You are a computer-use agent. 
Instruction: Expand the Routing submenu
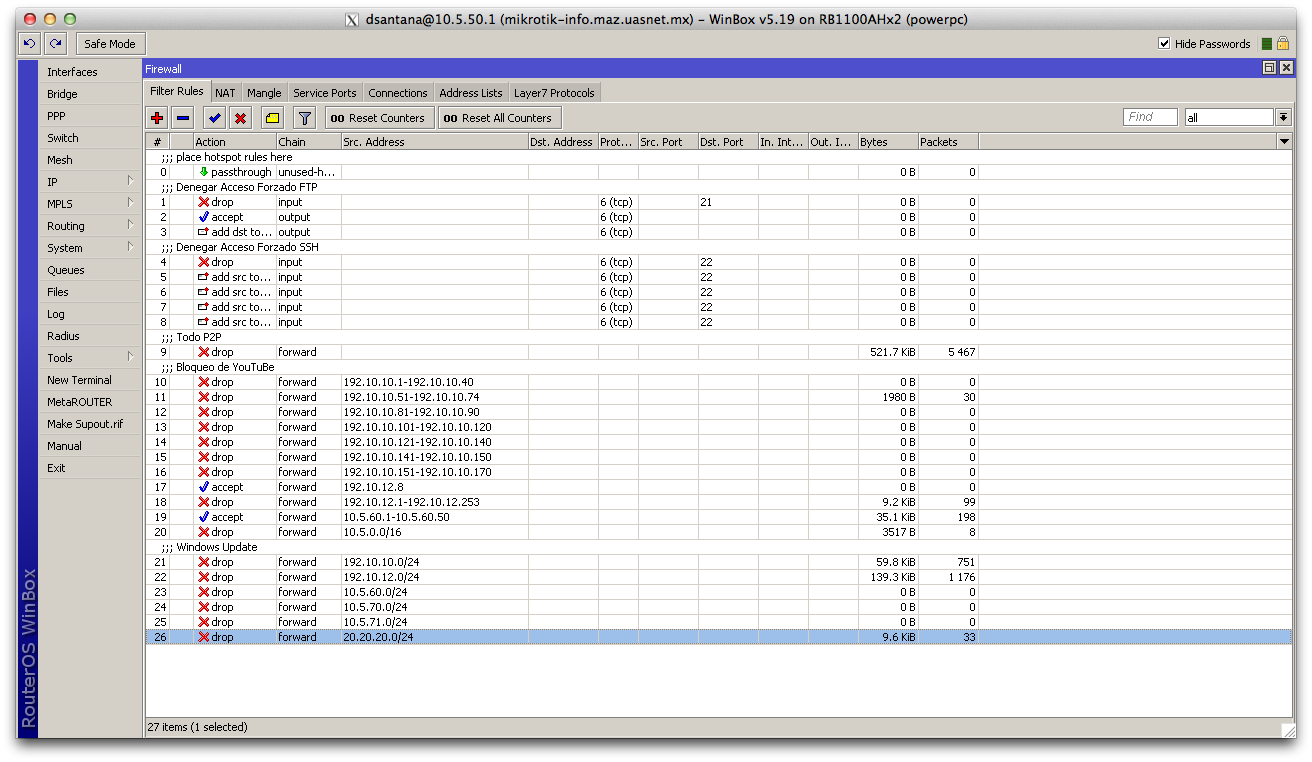coord(130,225)
